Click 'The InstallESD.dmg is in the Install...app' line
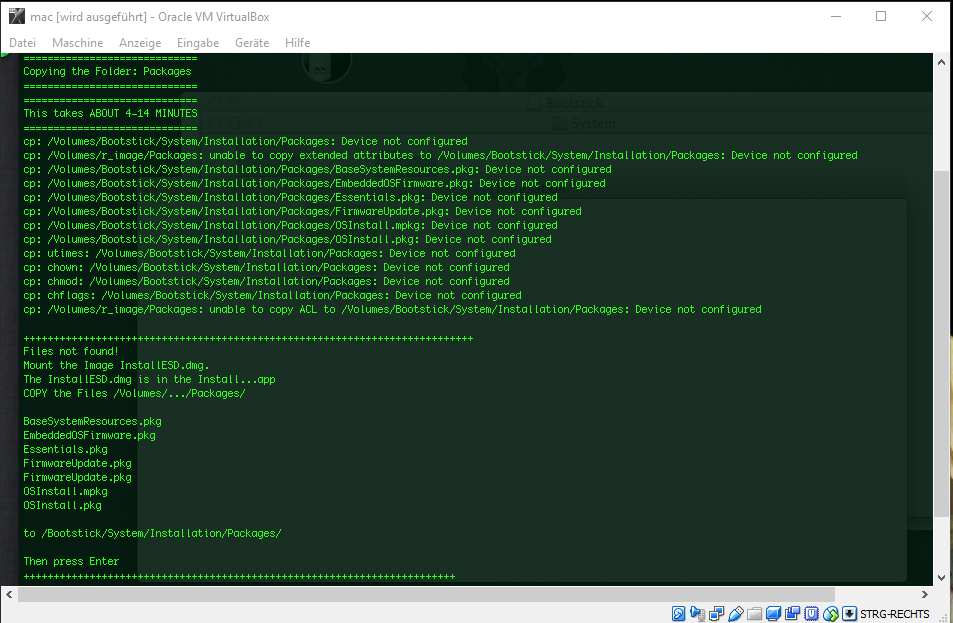Image resolution: width=953 pixels, height=623 pixels. pos(149,379)
